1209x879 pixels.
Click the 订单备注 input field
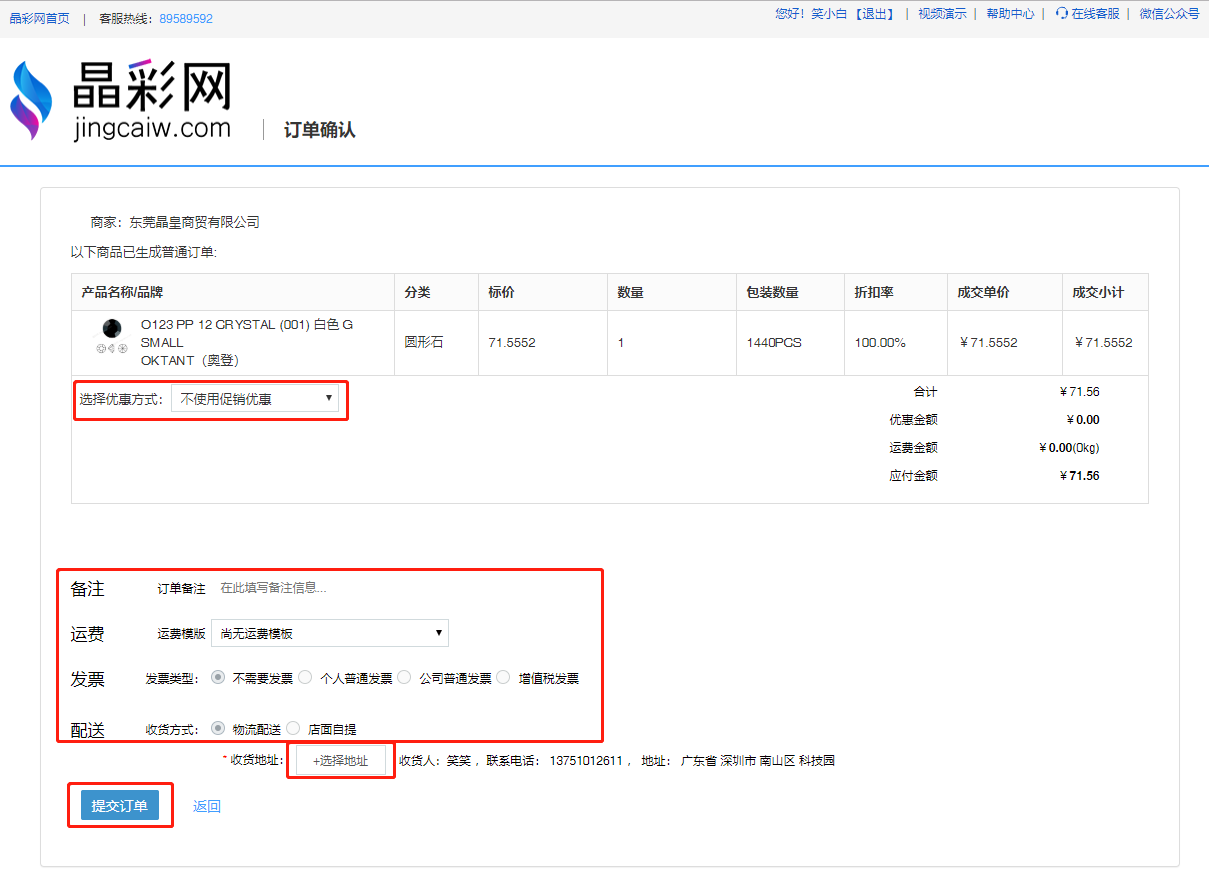[x=400, y=588]
